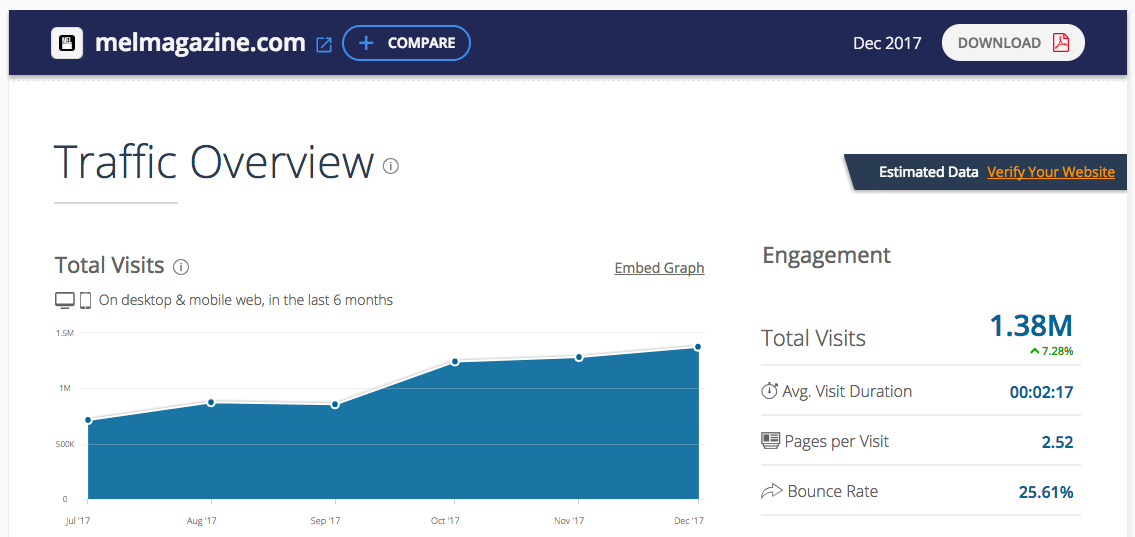
Task: Click the COMPARE button
Action: (x=406, y=43)
